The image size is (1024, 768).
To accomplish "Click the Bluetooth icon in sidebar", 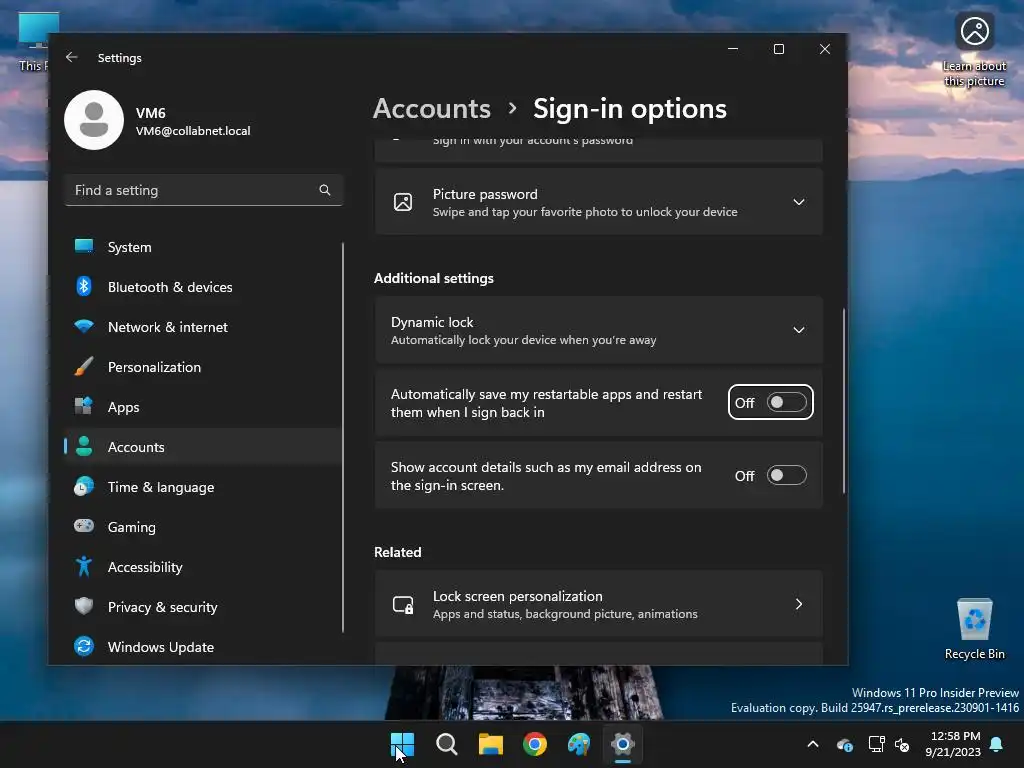I will click(x=84, y=286).
